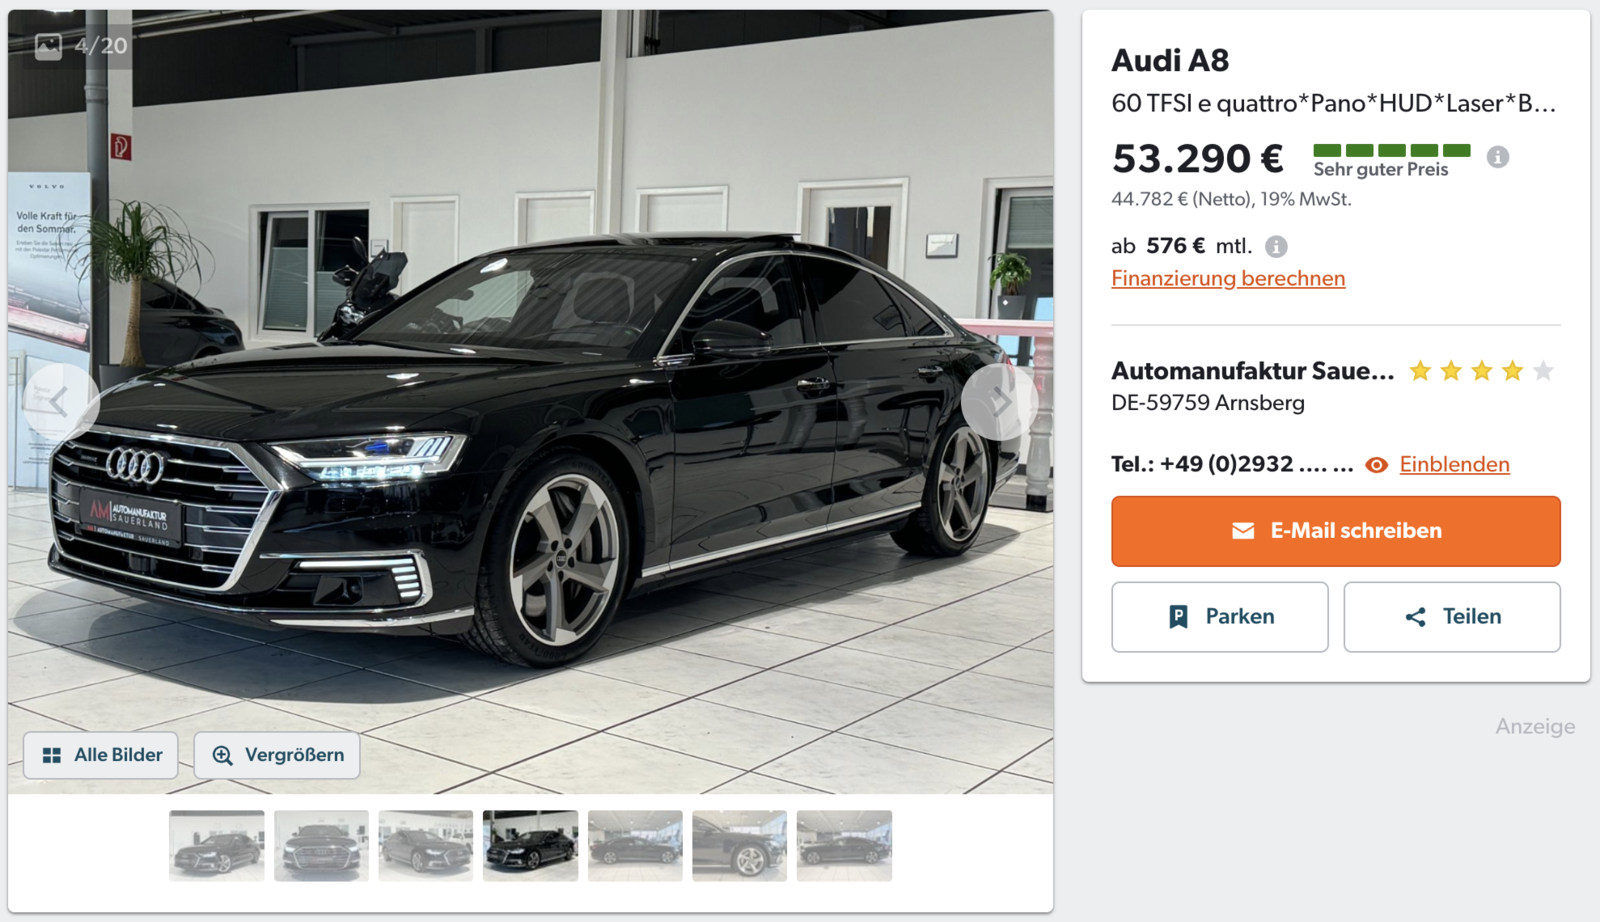Viewport: 1600px width, 922px height.
Task: Open monthly rate info icon
Action: [1276, 246]
